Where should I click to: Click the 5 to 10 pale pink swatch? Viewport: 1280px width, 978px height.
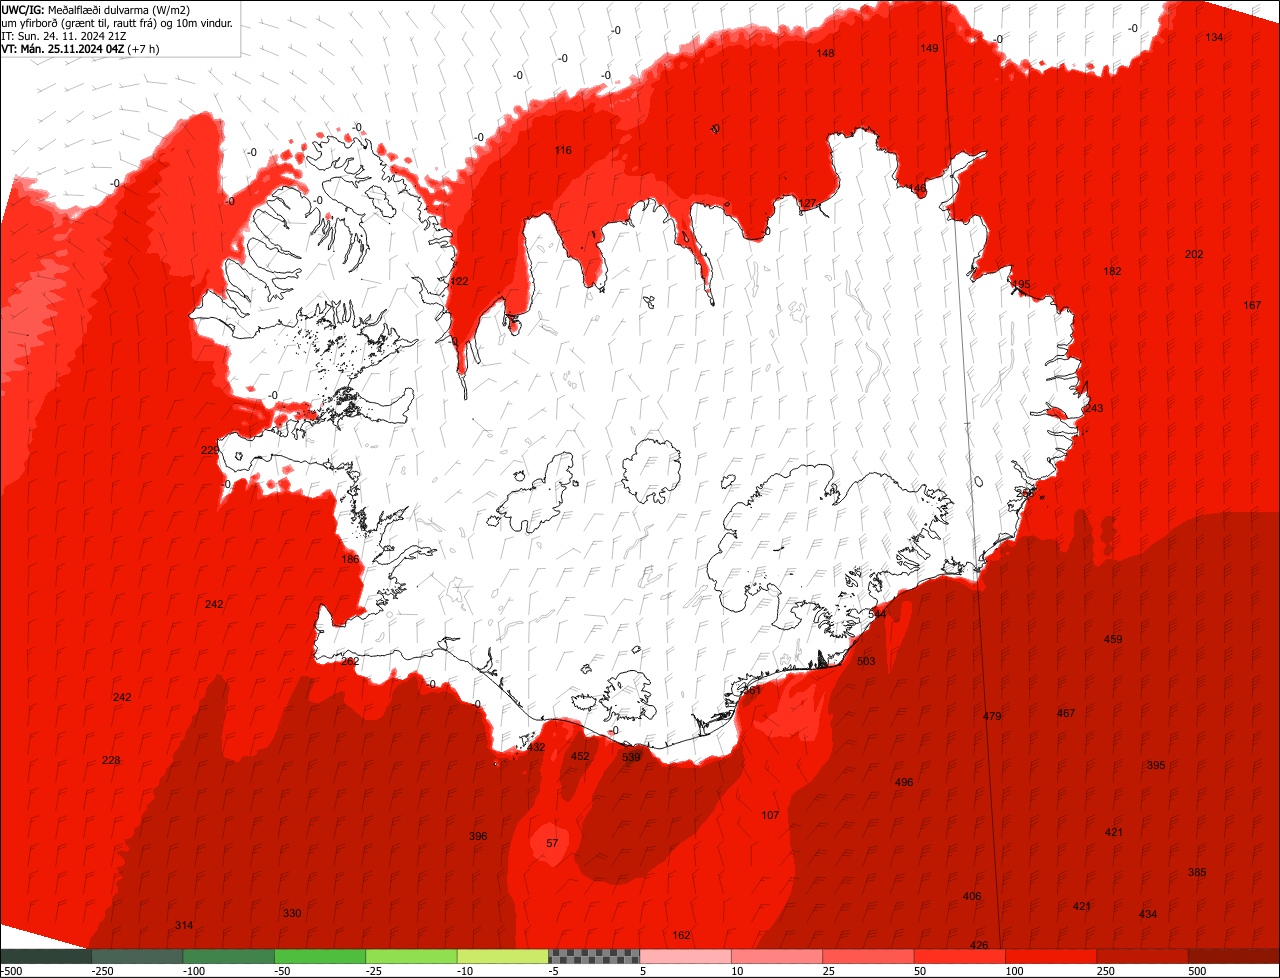click(x=686, y=956)
